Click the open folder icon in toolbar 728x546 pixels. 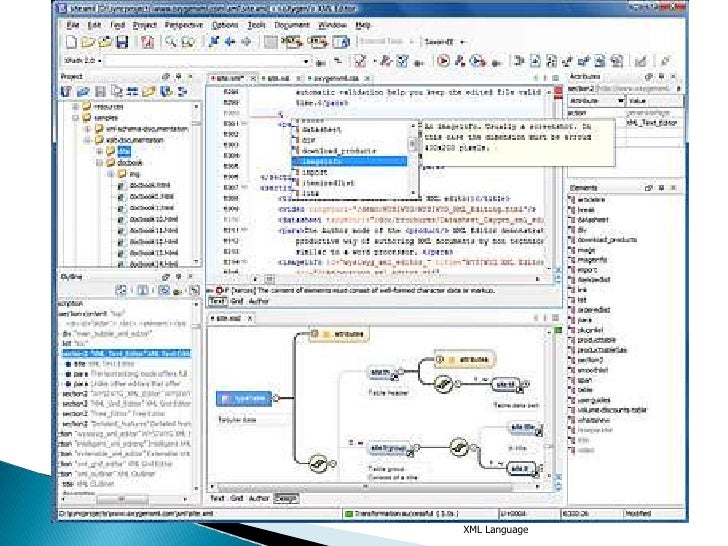coord(88,42)
